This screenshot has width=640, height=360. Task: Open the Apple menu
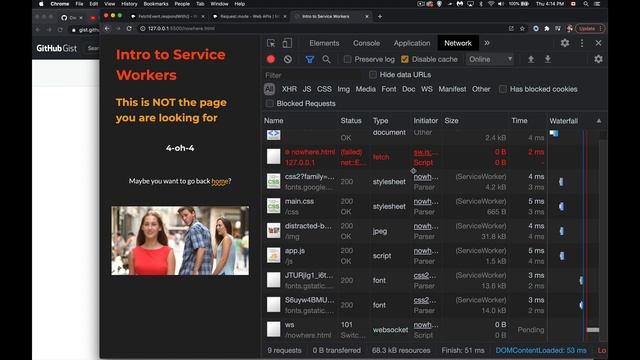pos(41,4)
